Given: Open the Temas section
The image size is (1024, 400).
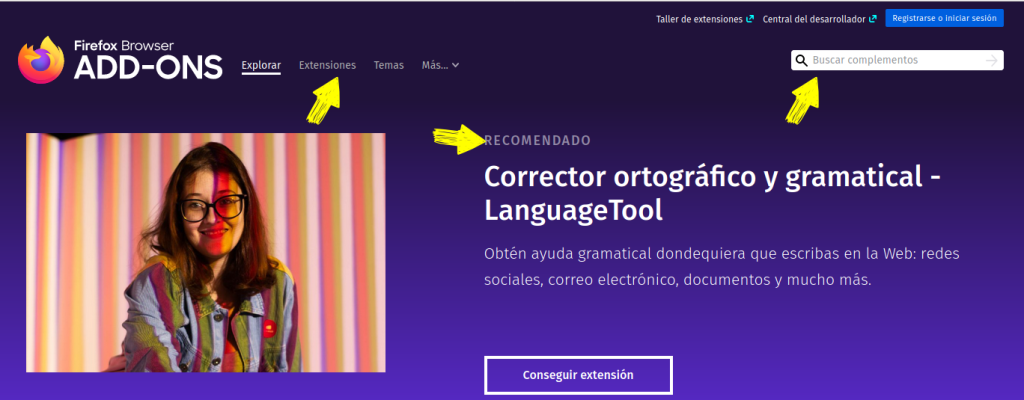Looking at the screenshot, I should [x=389, y=65].
